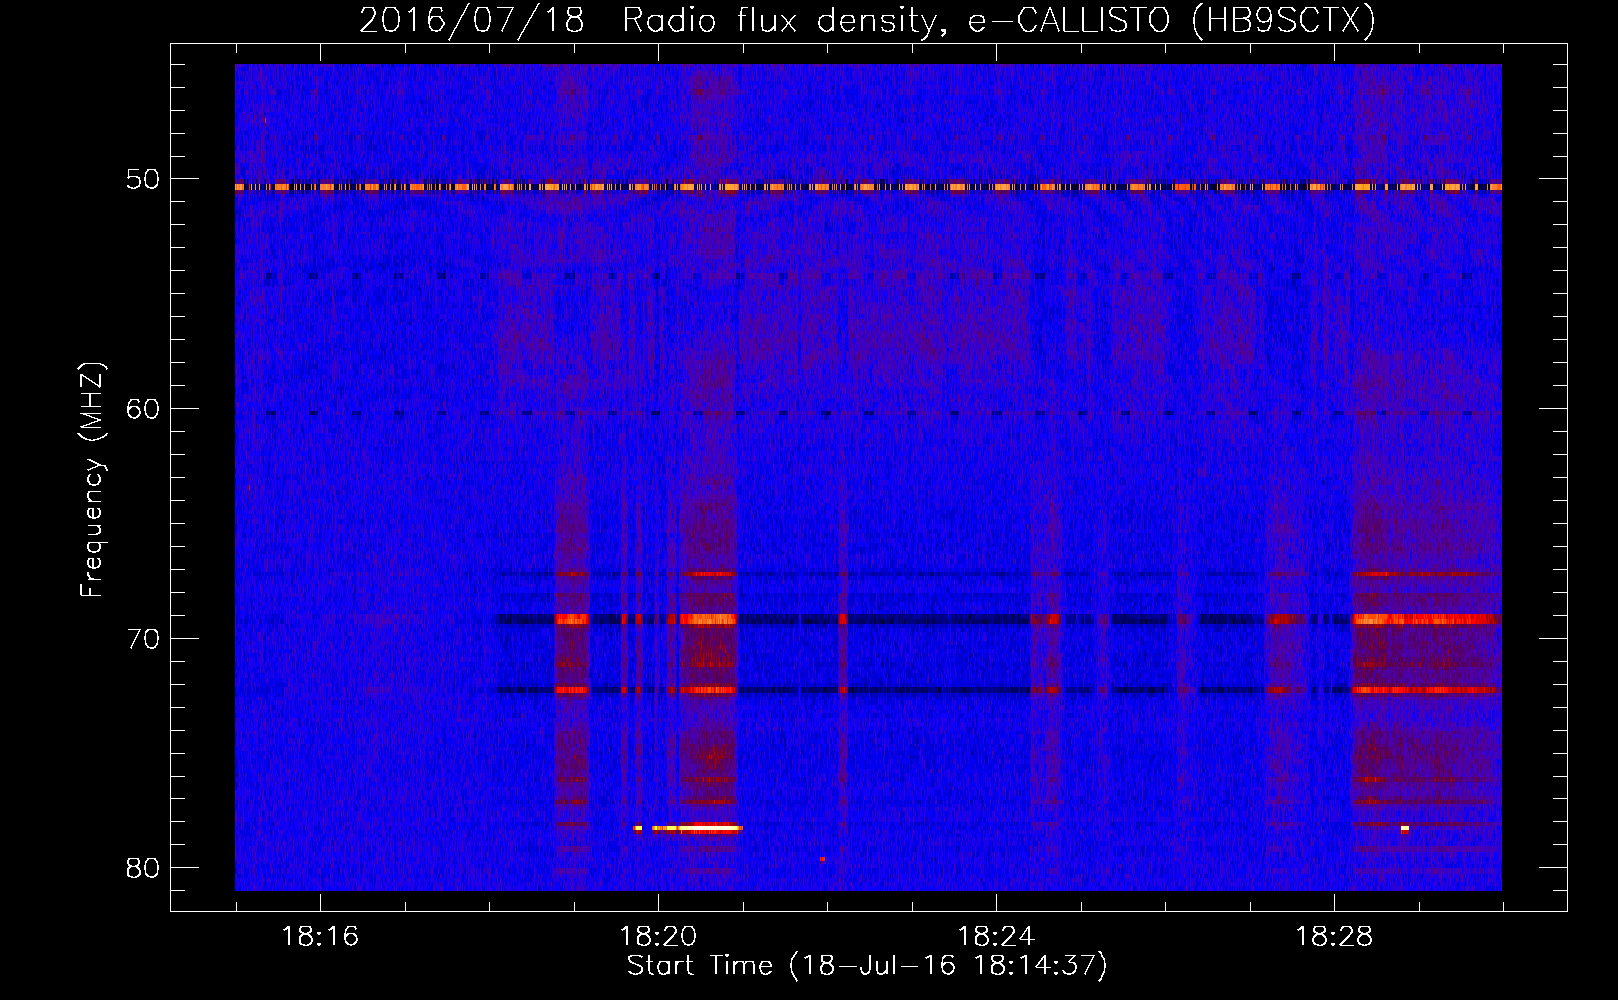The width and height of the screenshot is (1618, 1000).
Task: Click the 18:28 time tick label
Action: [x=1334, y=936]
